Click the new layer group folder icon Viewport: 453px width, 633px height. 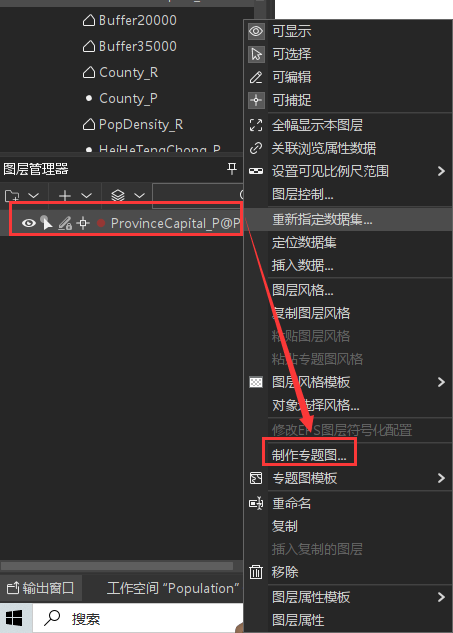(x=12, y=196)
